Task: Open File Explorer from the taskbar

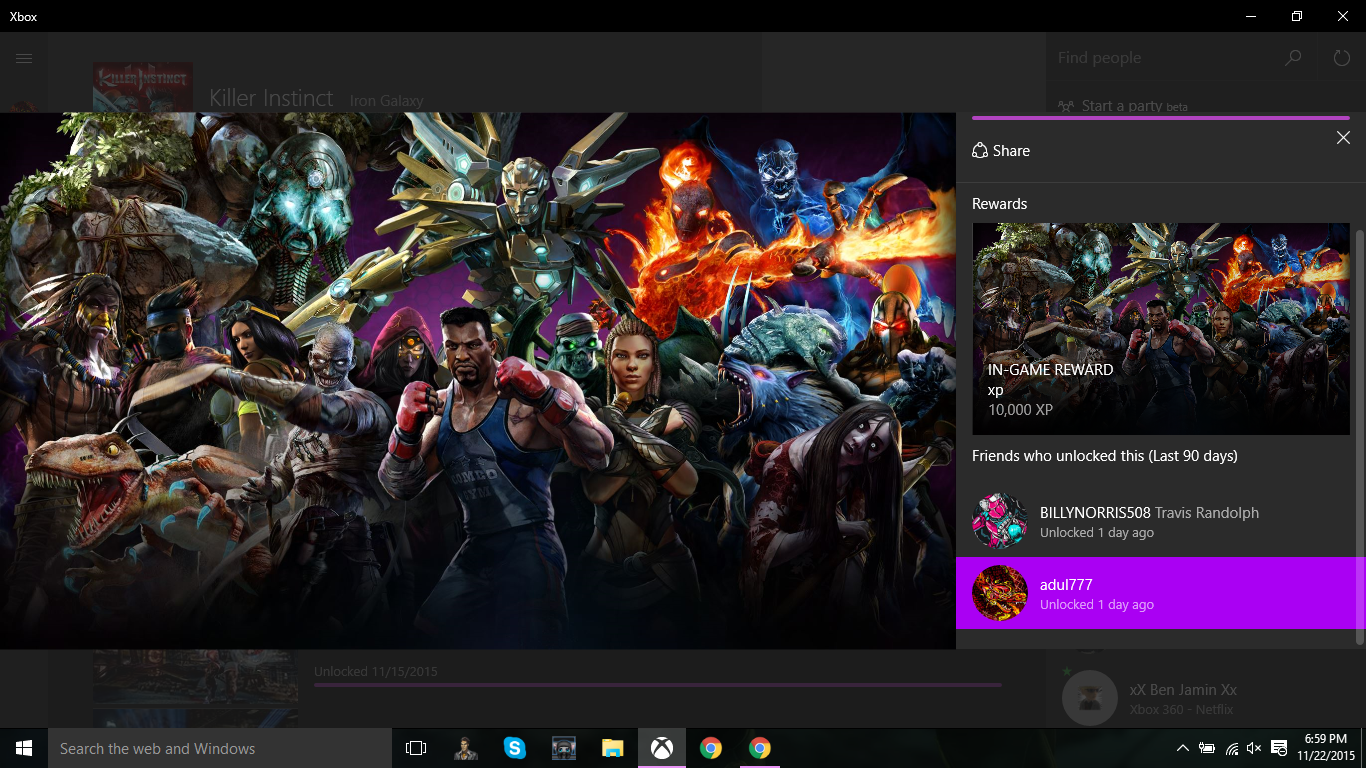Action: (613, 748)
